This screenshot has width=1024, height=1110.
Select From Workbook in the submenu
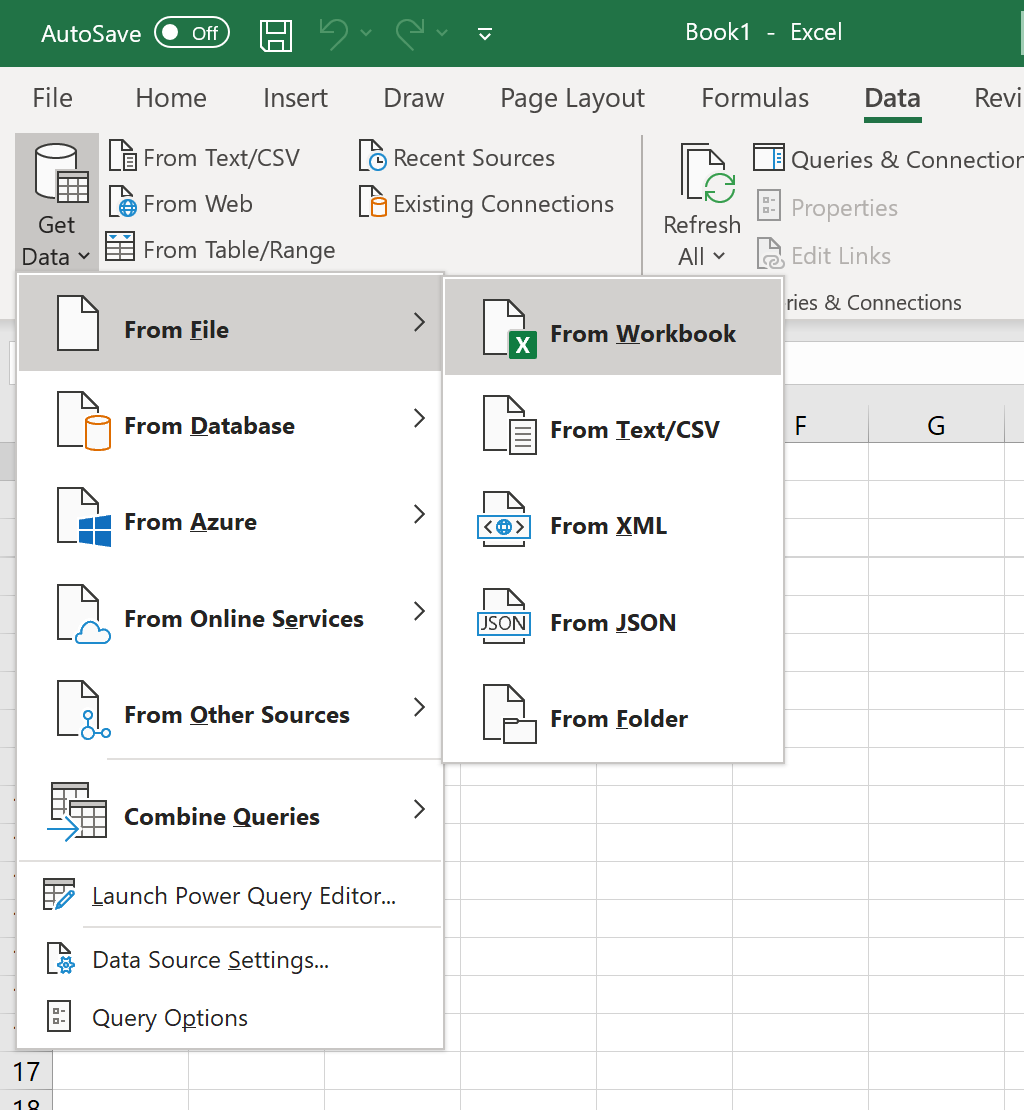(x=613, y=328)
